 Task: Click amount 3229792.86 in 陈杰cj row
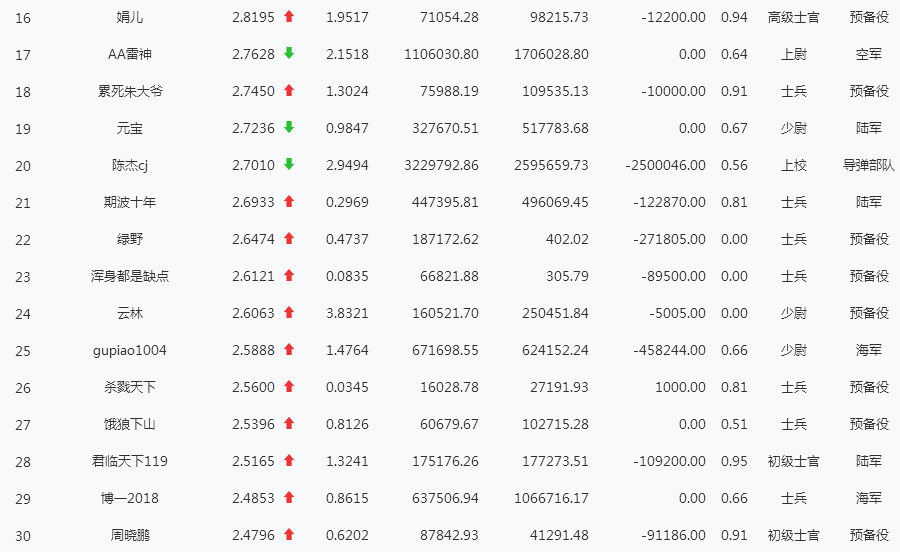tap(441, 165)
